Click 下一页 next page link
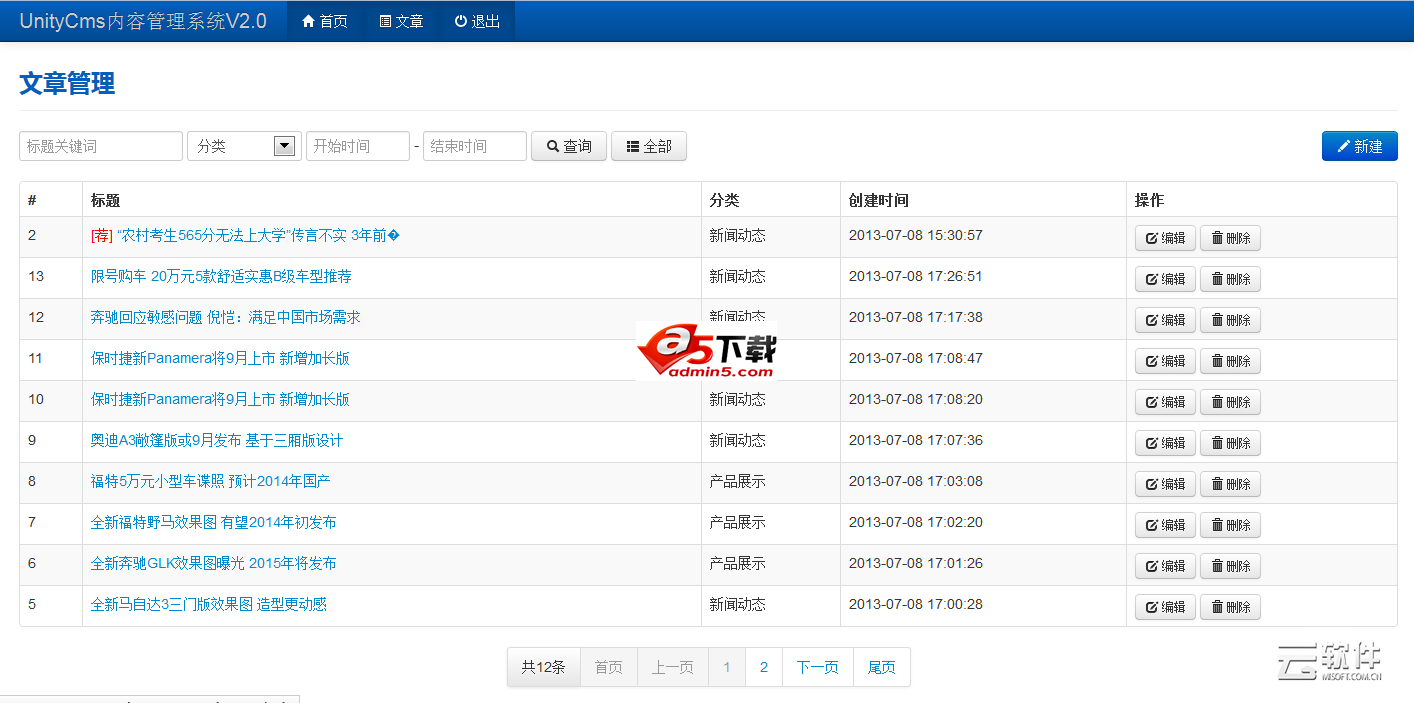1414x703 pixels. click(x=818, y=667)
